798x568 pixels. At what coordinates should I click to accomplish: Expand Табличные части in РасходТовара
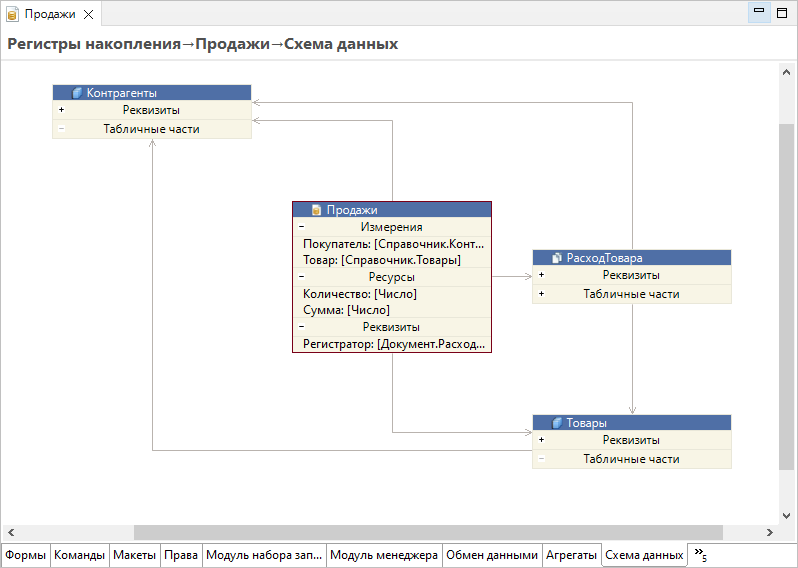541,294
